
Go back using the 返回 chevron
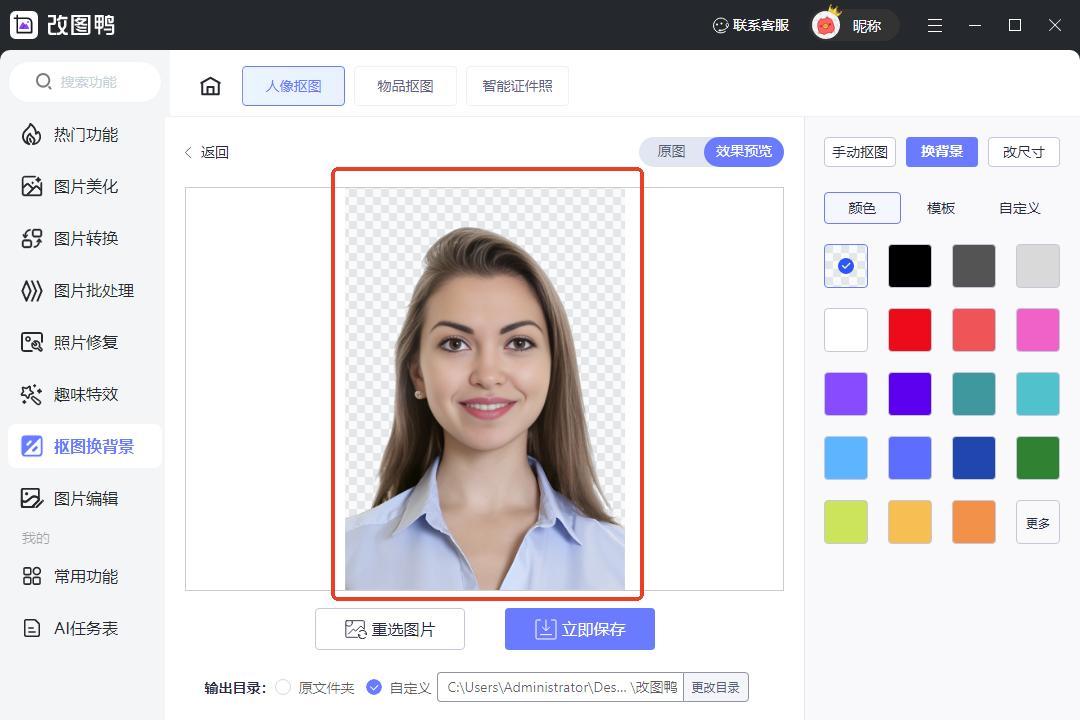[189, 152]
